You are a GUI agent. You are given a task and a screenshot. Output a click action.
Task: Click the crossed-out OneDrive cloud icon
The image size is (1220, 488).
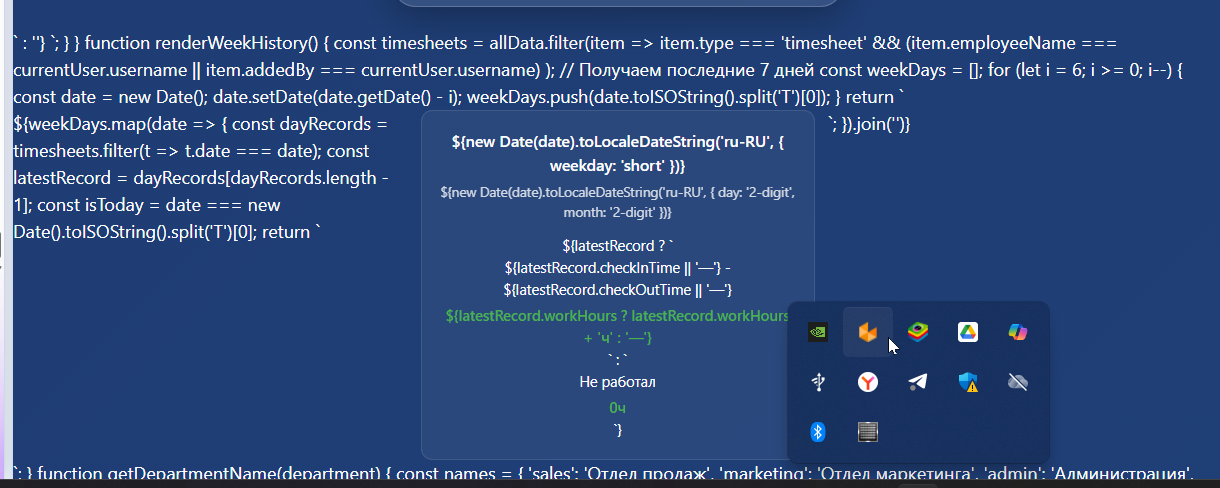pyautogui.click(x=1018, y=382)
